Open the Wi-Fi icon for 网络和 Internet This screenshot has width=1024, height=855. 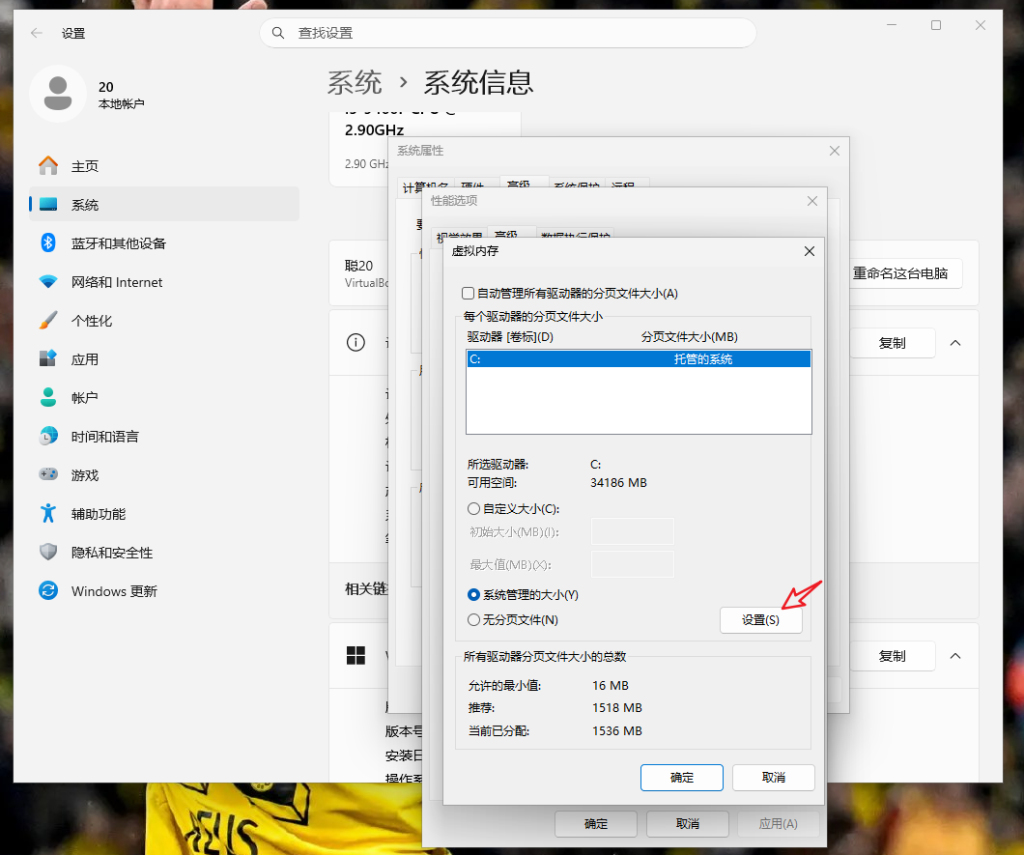[48, 282]
